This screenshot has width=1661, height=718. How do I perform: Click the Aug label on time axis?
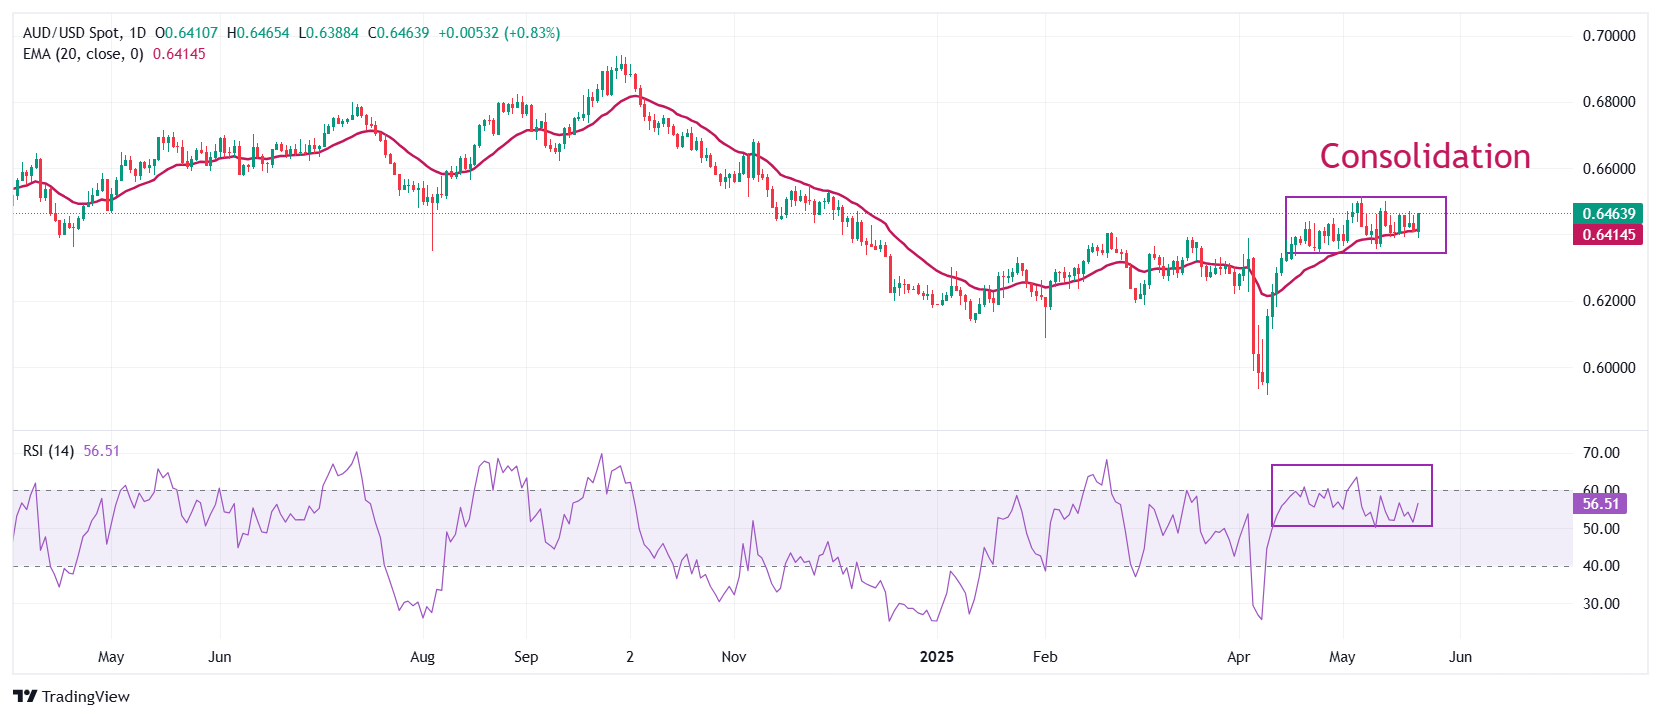[423, 657]
